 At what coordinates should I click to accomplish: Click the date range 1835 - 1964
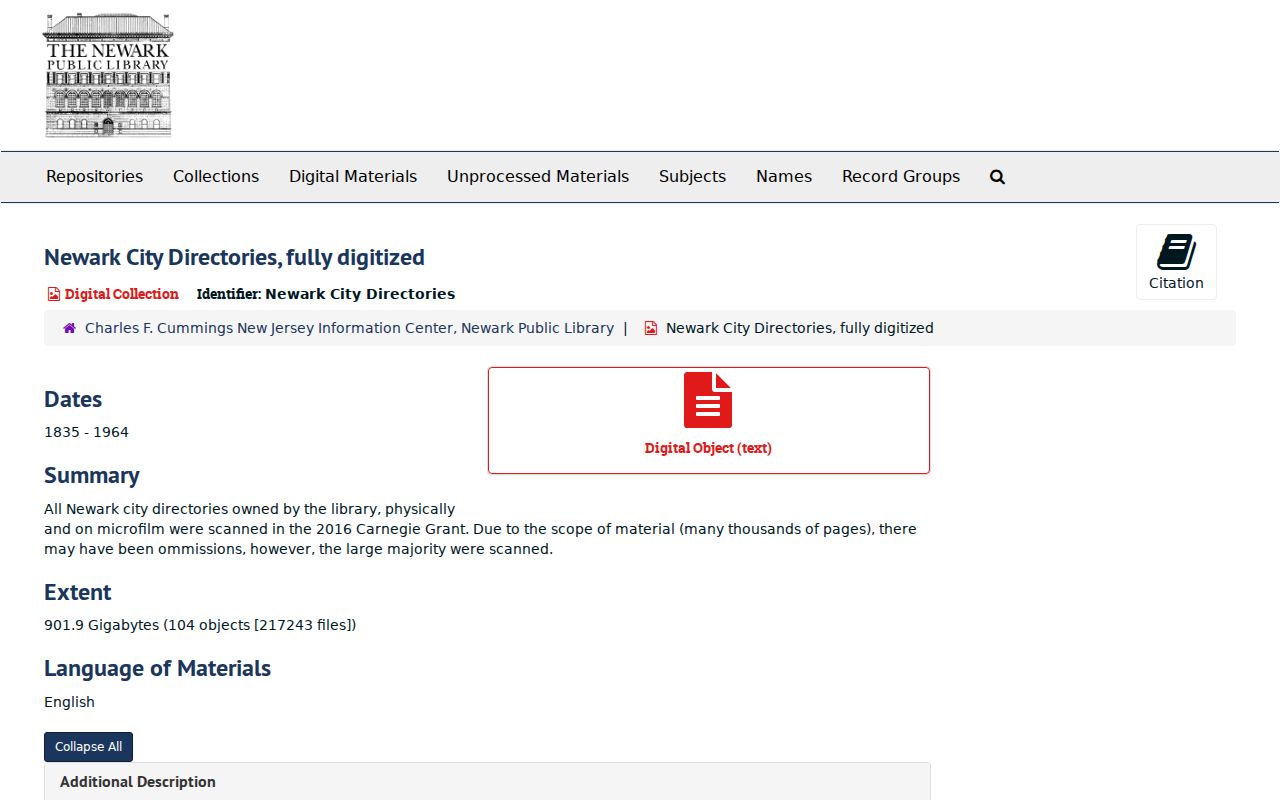point(86,432)
